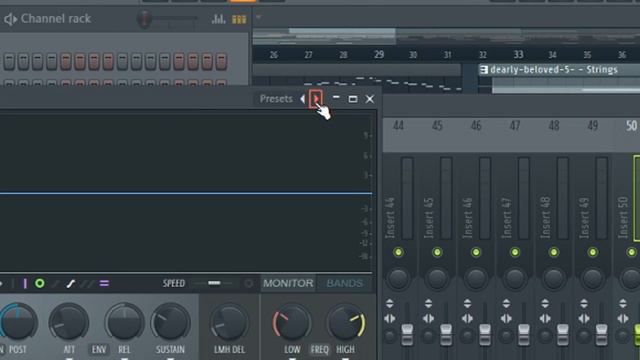Mute mixer track Insert 47

[515, 252]
